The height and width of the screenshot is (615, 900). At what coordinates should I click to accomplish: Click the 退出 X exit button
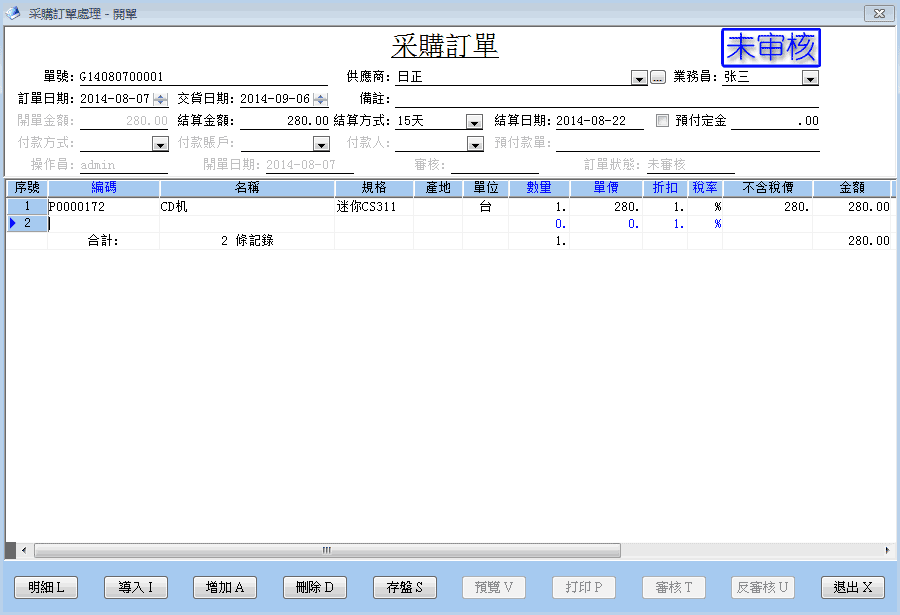853,587
